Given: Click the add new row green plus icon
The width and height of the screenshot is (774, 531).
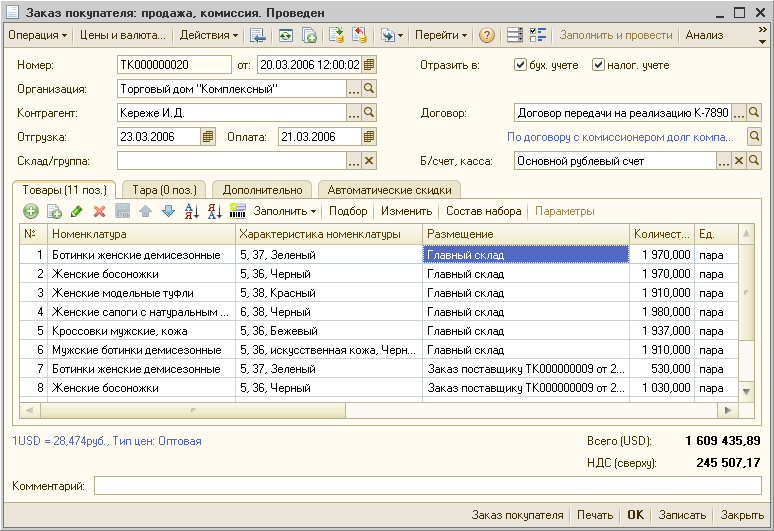Looking at the screenshot, I should coord(31,211).
